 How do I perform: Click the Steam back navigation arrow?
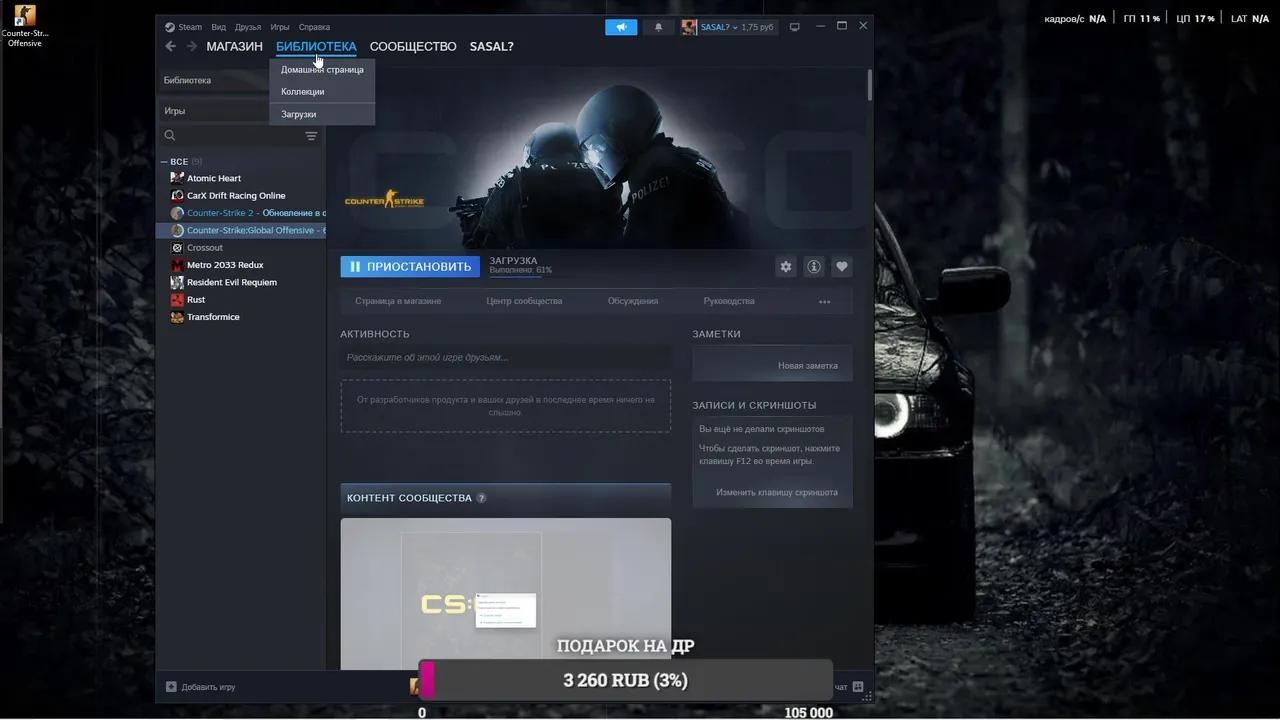click(170, 46)
